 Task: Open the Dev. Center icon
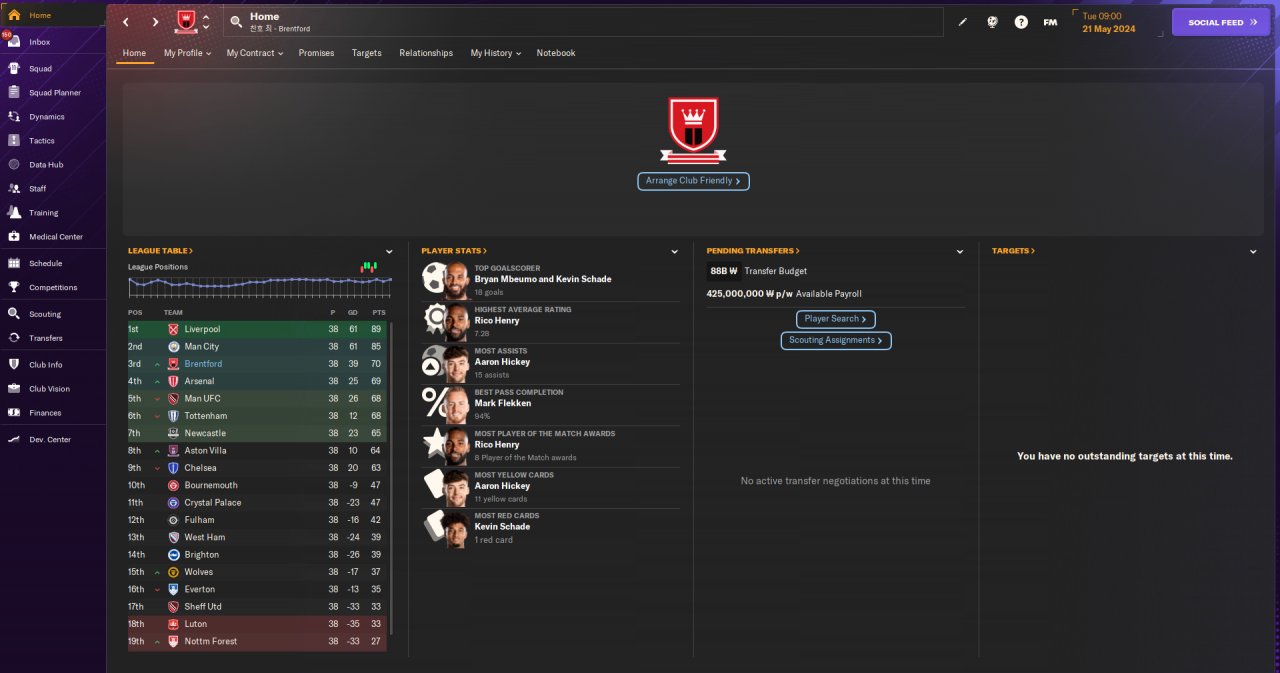(x=14, y=440)
